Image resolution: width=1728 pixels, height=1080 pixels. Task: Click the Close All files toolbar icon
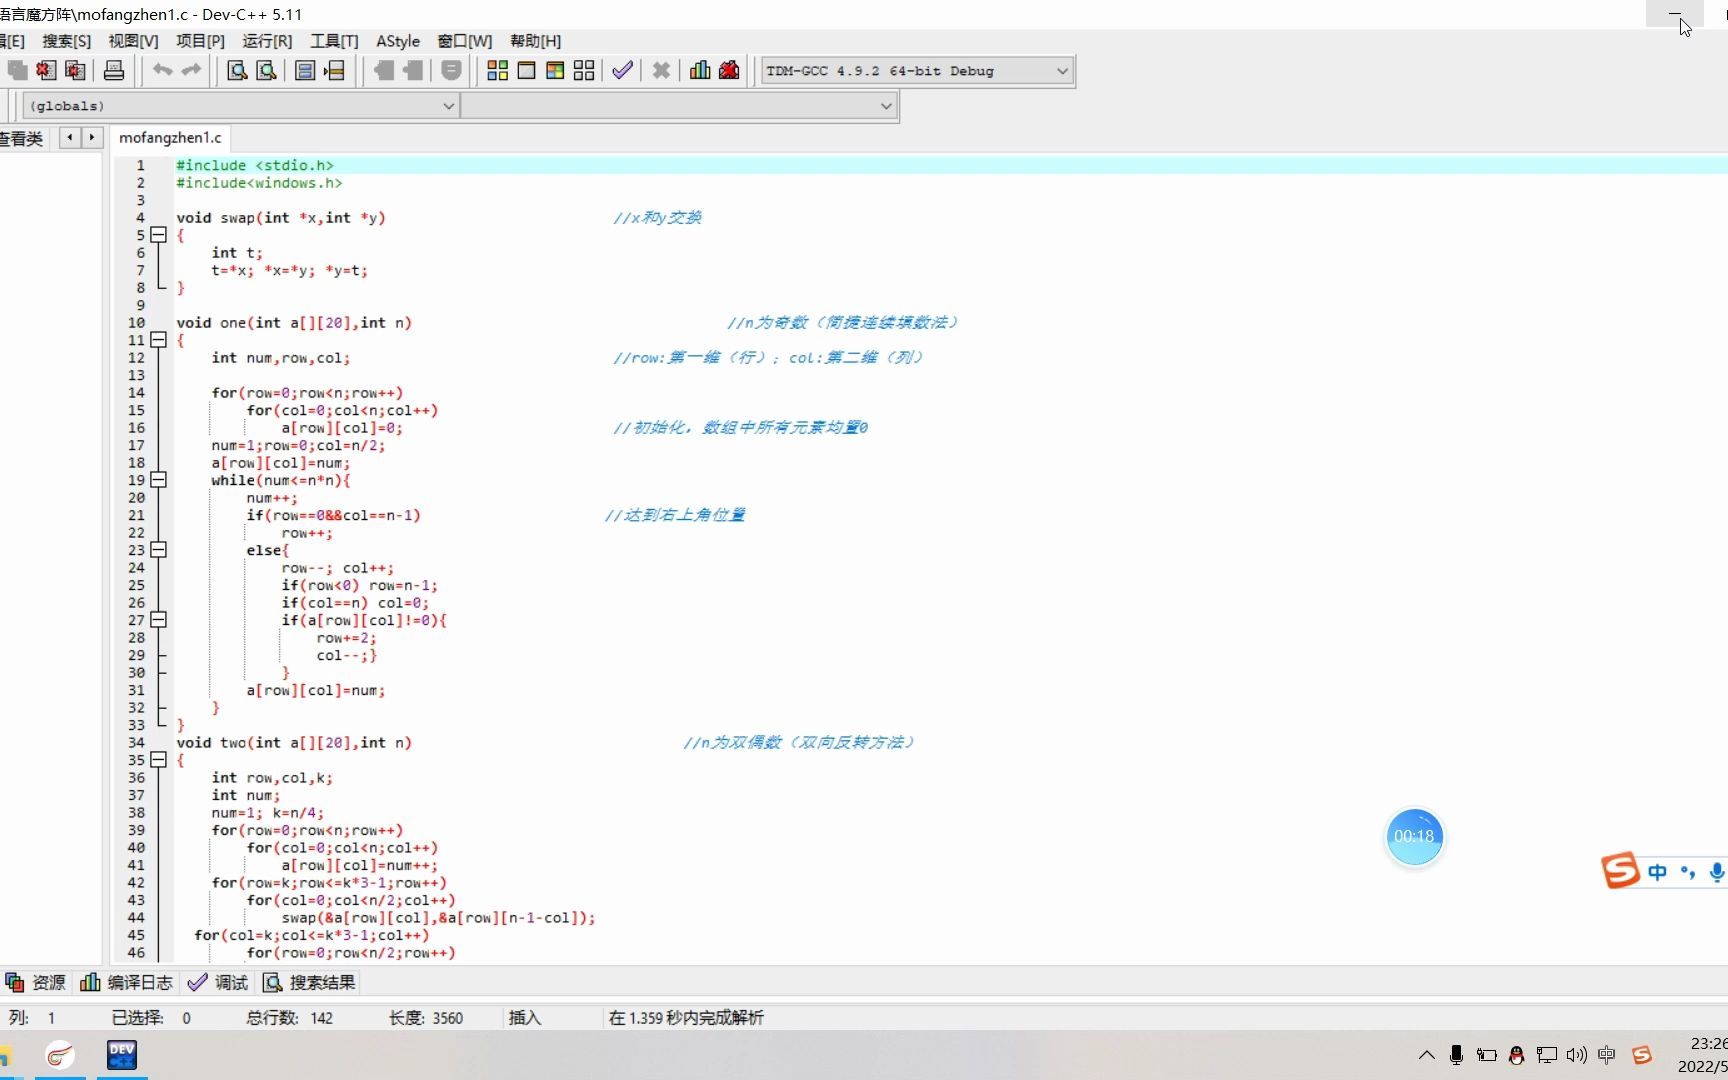pyautogui.click(x=75, y=70)
